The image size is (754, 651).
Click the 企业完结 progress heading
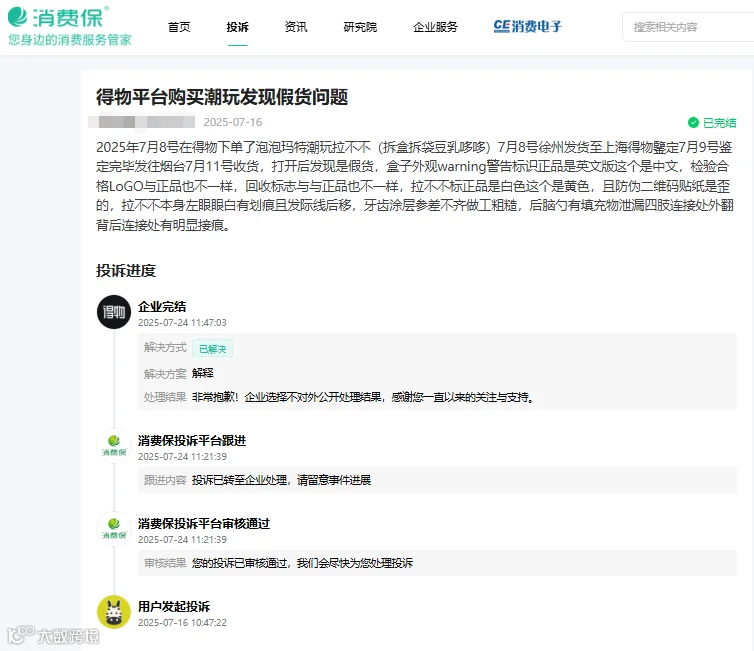point(162,307)
